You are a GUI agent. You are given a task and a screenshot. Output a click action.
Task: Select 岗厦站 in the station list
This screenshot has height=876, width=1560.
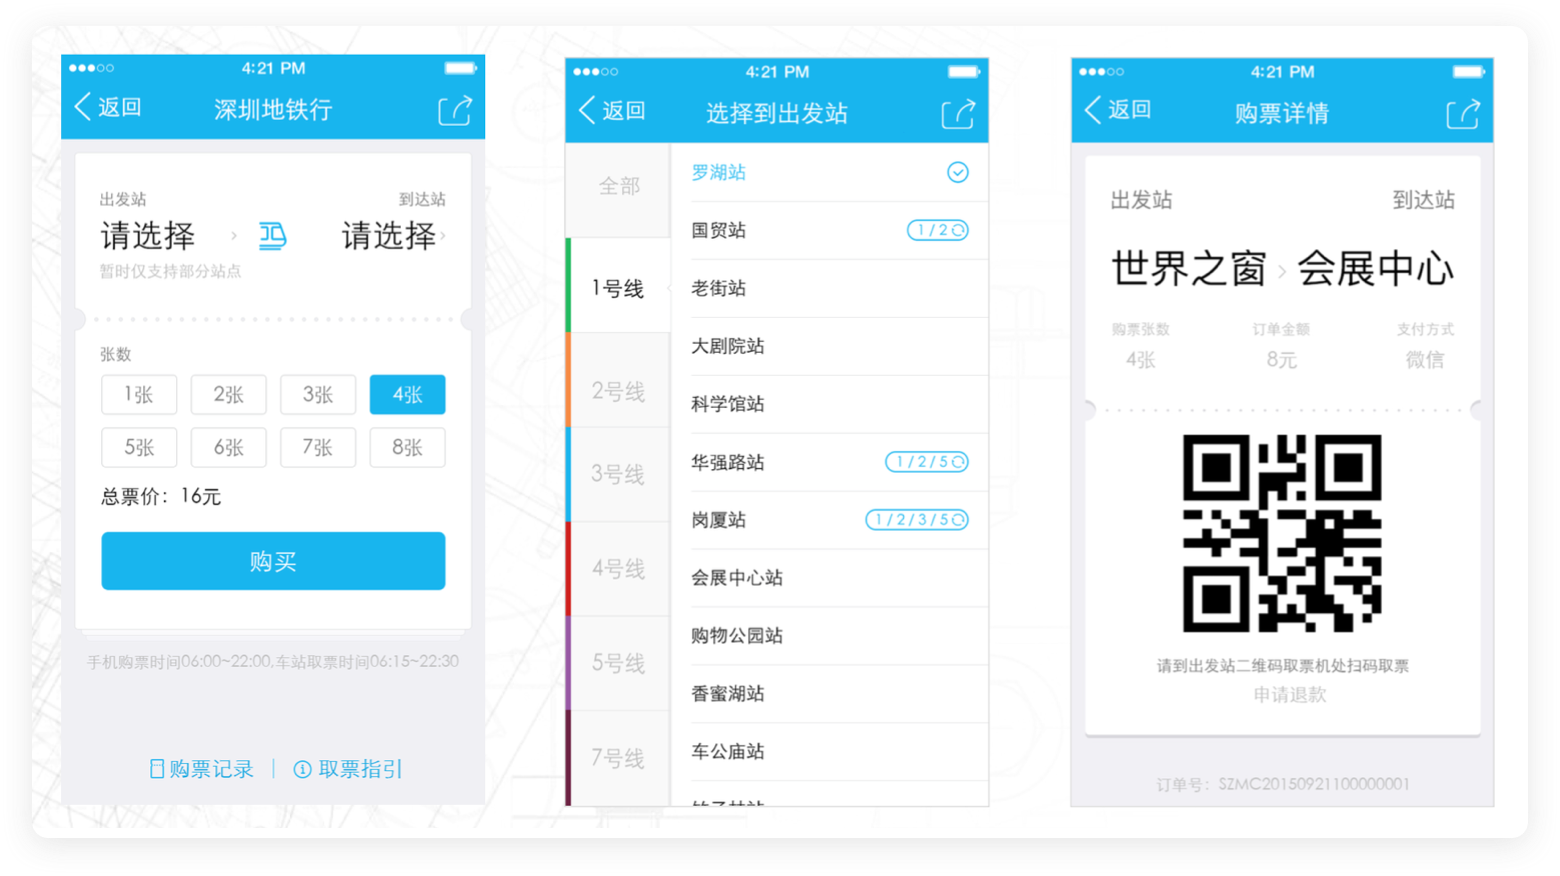[x=829, y=520]
